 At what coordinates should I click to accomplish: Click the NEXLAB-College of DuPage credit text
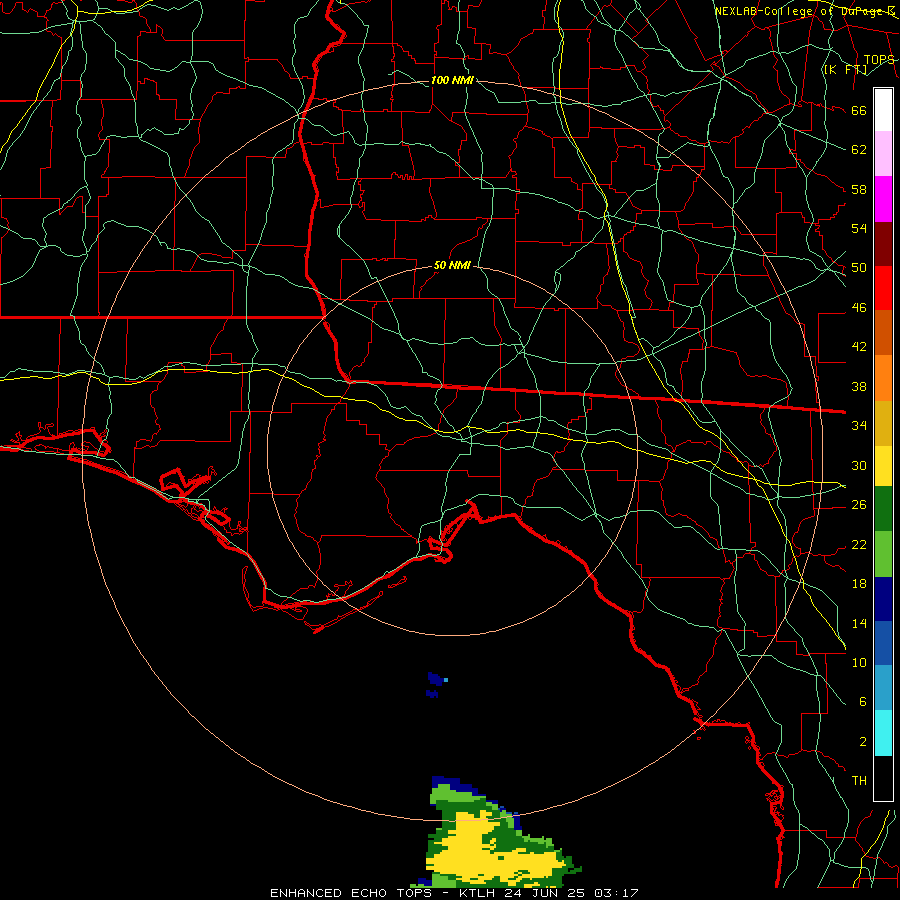(x=804, y=11)
